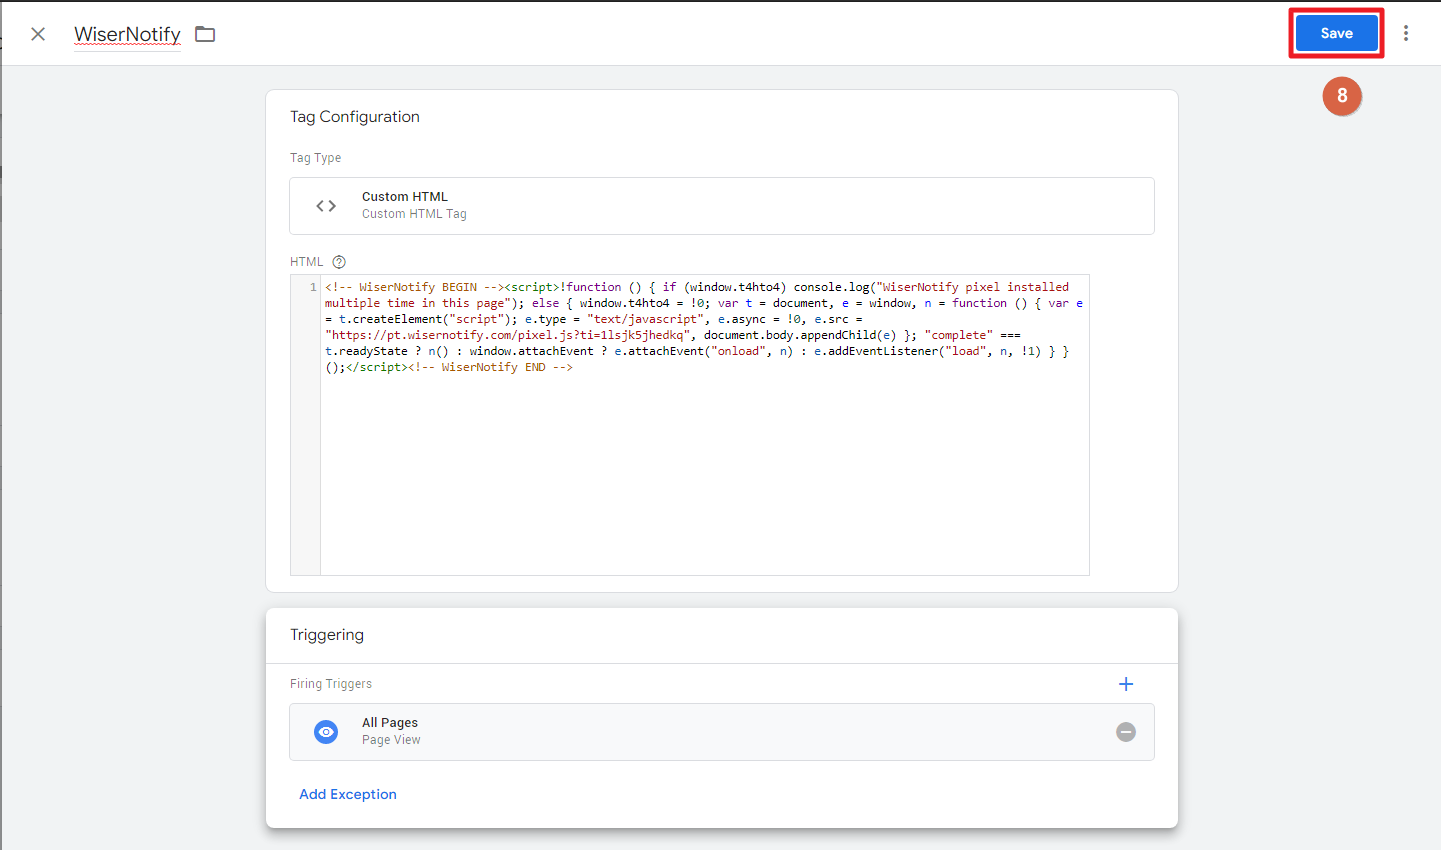The width and height of the screenshot is (1441, 850).
Task: Click the Custom HTML code brackets icon
Action: point(326,206)
